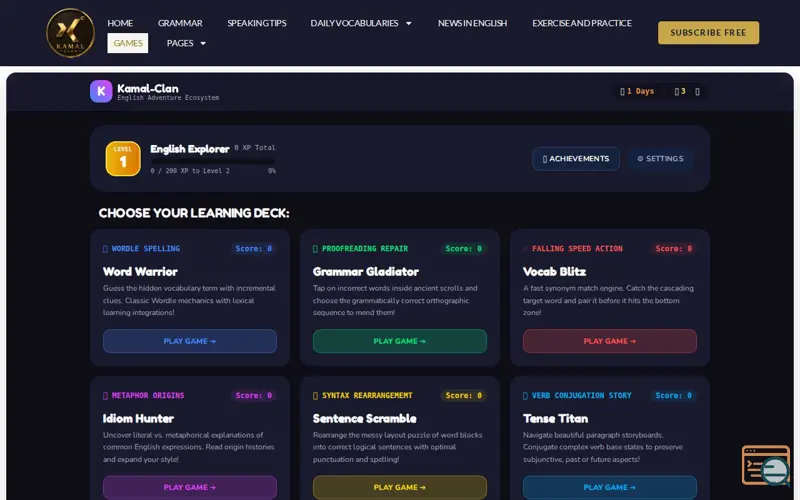The image size is (800, 500).
Task: Click the PROOFREADING REPAIR label
Action: pos(365,248)
